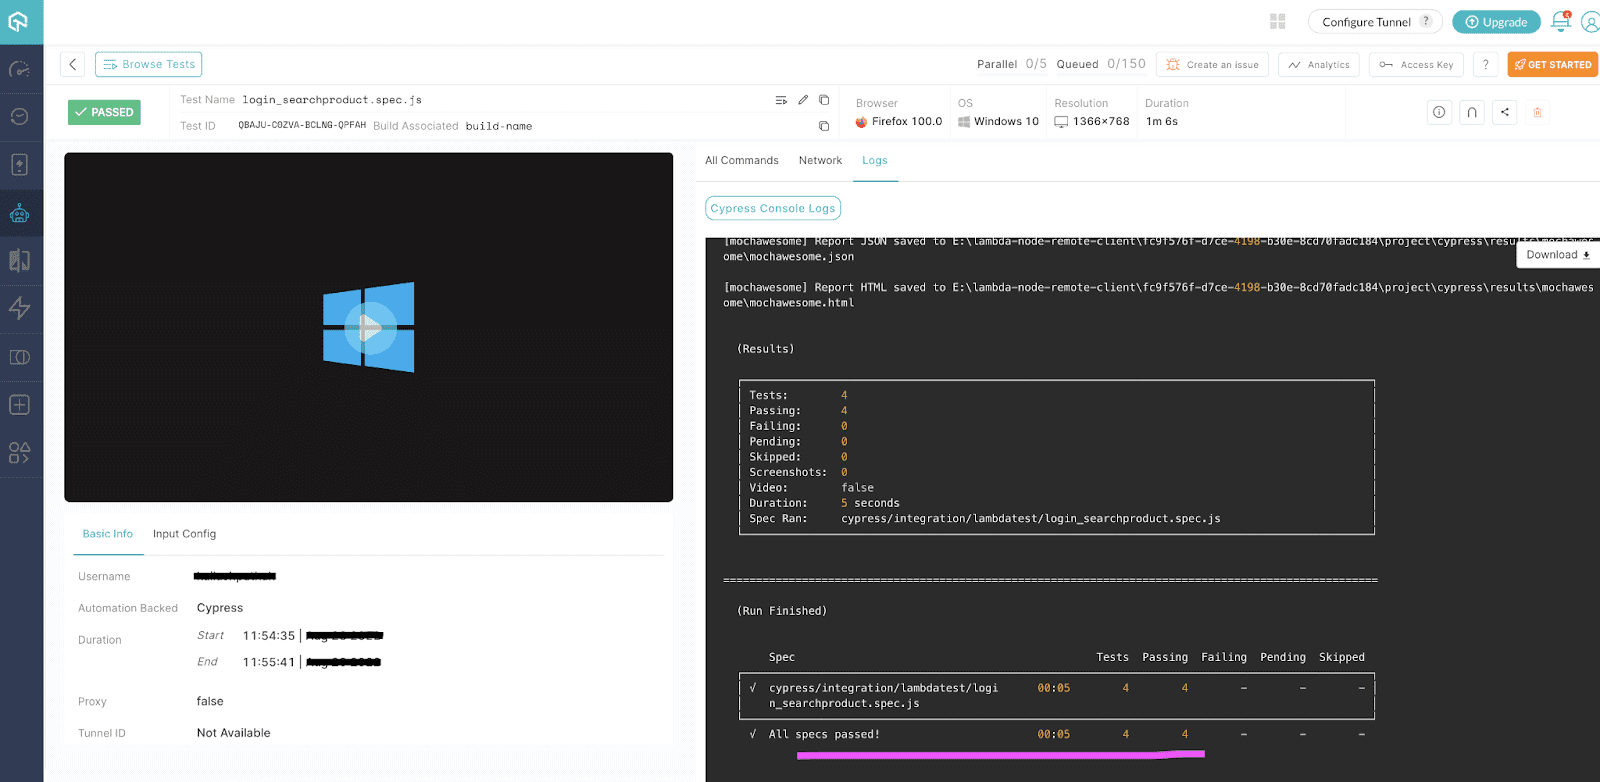Screen dimensions: 1600x782
Task: Click the LambdaTest logo in sidebar
Action: click(19, 21)
